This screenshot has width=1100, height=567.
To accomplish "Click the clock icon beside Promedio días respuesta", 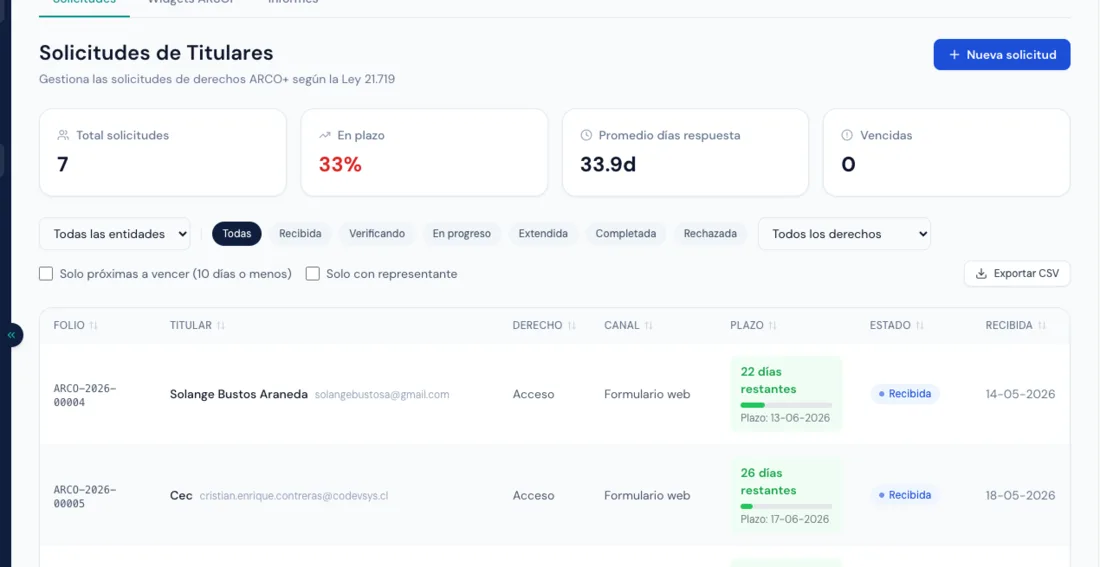I will 586,135.
